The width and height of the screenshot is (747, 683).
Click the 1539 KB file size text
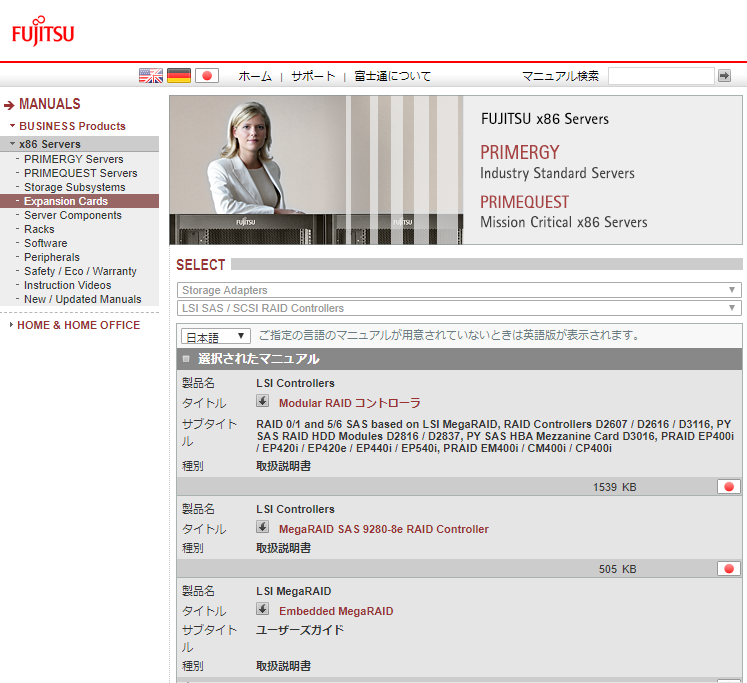pyautogui.click(x=615, y=487)
